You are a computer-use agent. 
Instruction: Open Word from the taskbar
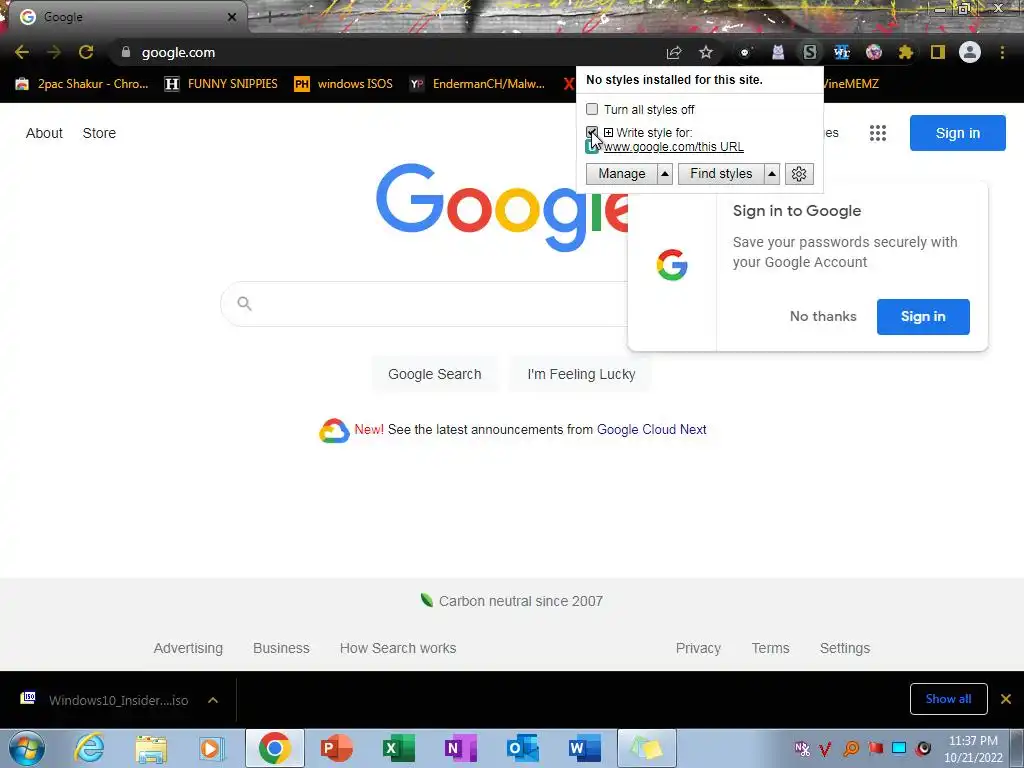point(584,748)
